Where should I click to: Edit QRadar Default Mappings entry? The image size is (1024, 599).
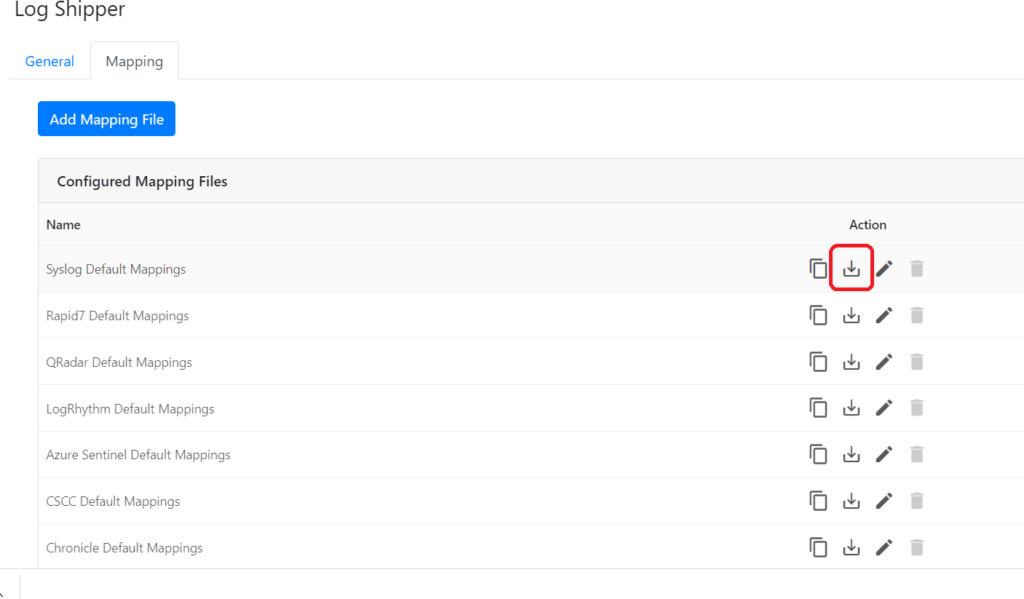[884, 362]
